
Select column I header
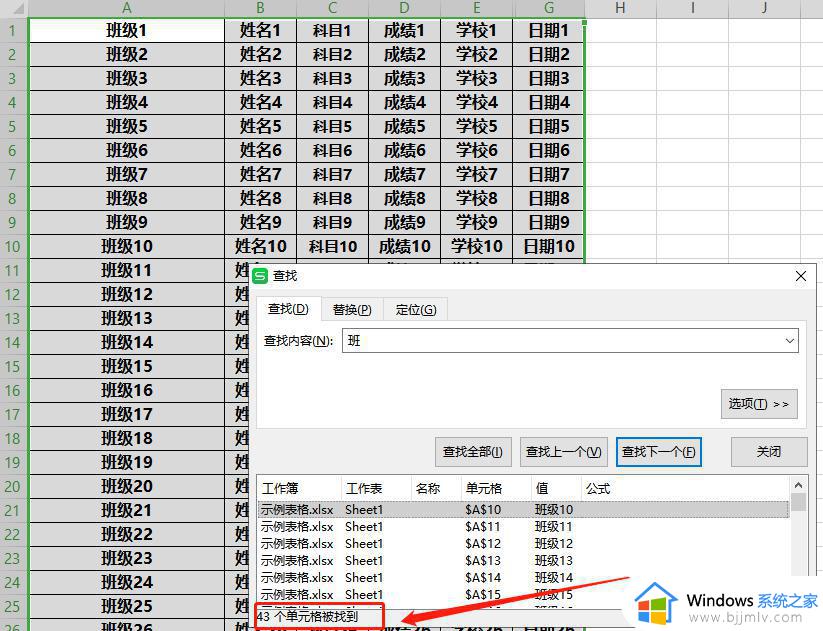tap(692, 8)
